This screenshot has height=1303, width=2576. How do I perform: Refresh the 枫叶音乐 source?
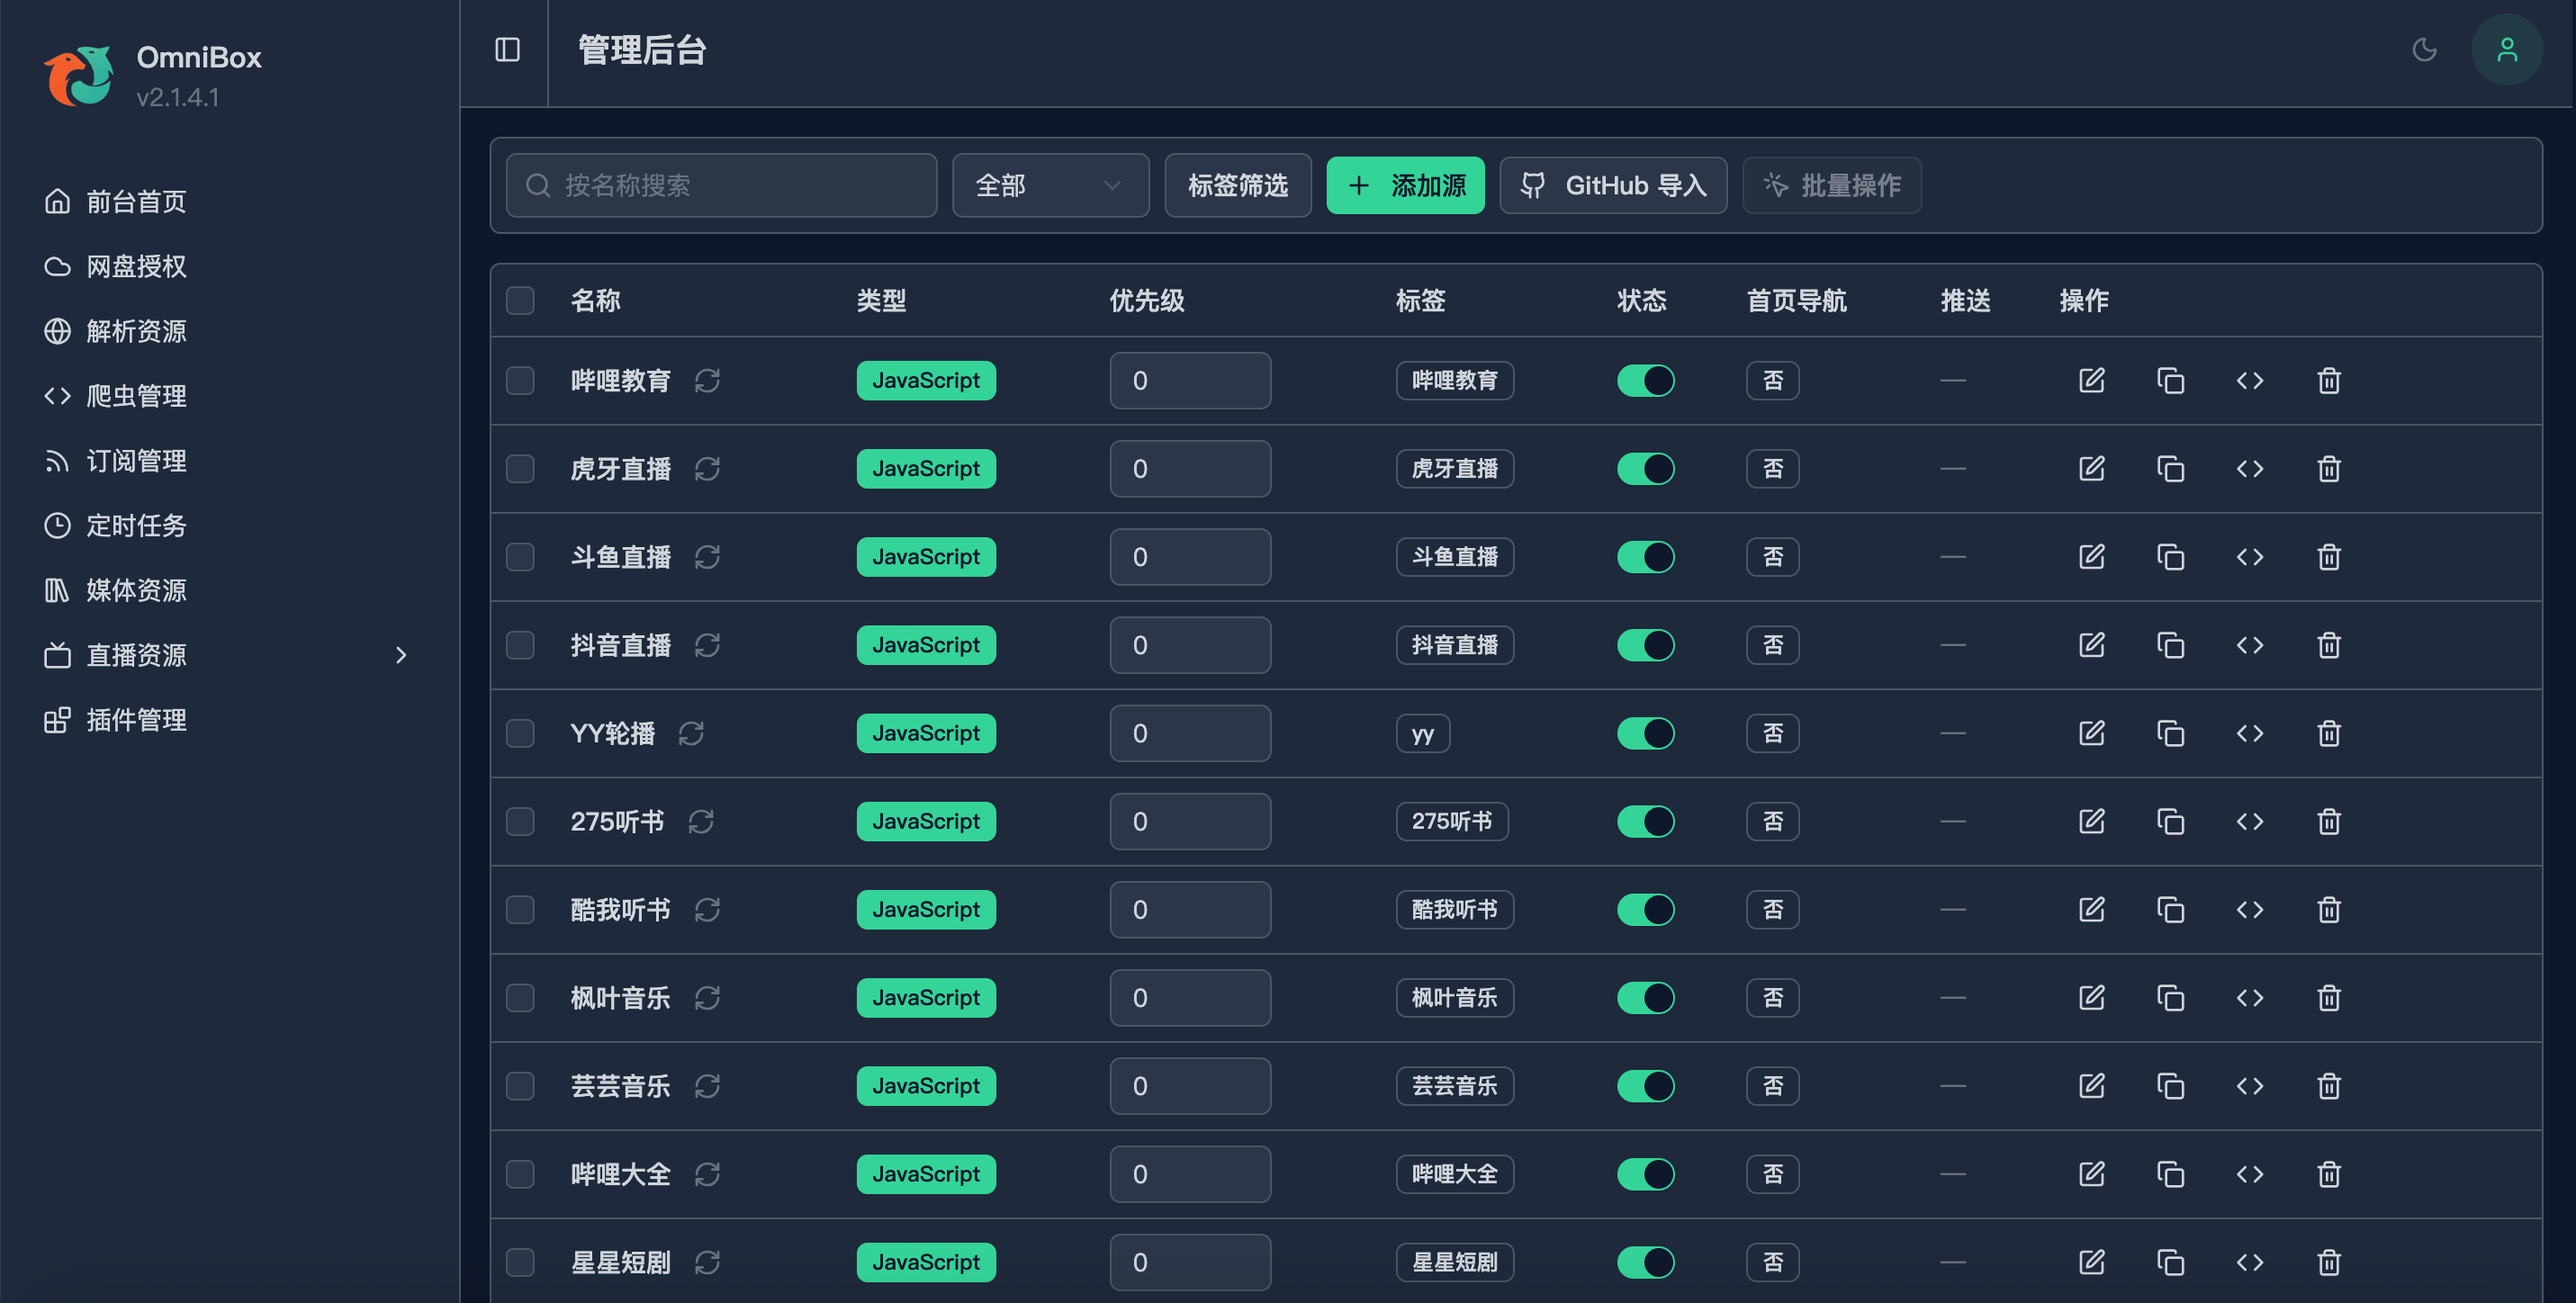708,997
